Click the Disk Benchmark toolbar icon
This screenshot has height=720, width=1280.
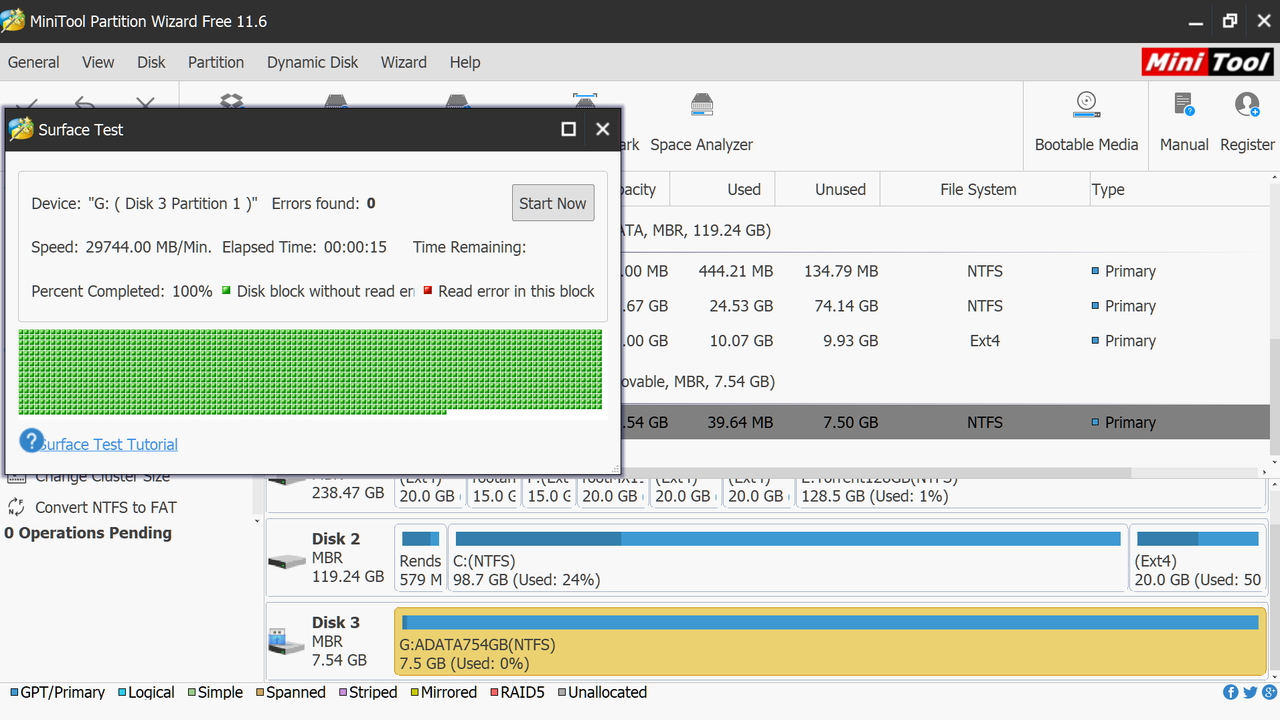[x=585, y=101]
